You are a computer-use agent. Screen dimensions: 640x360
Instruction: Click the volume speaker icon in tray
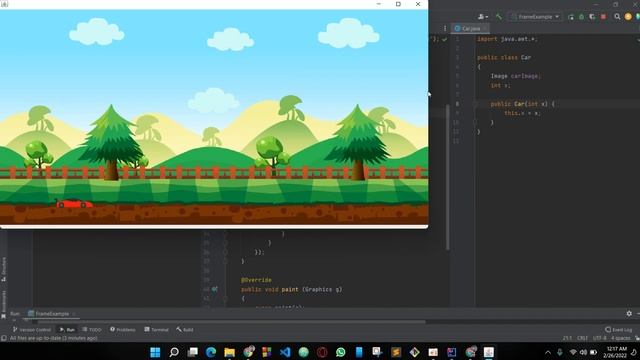coord(583,352)
